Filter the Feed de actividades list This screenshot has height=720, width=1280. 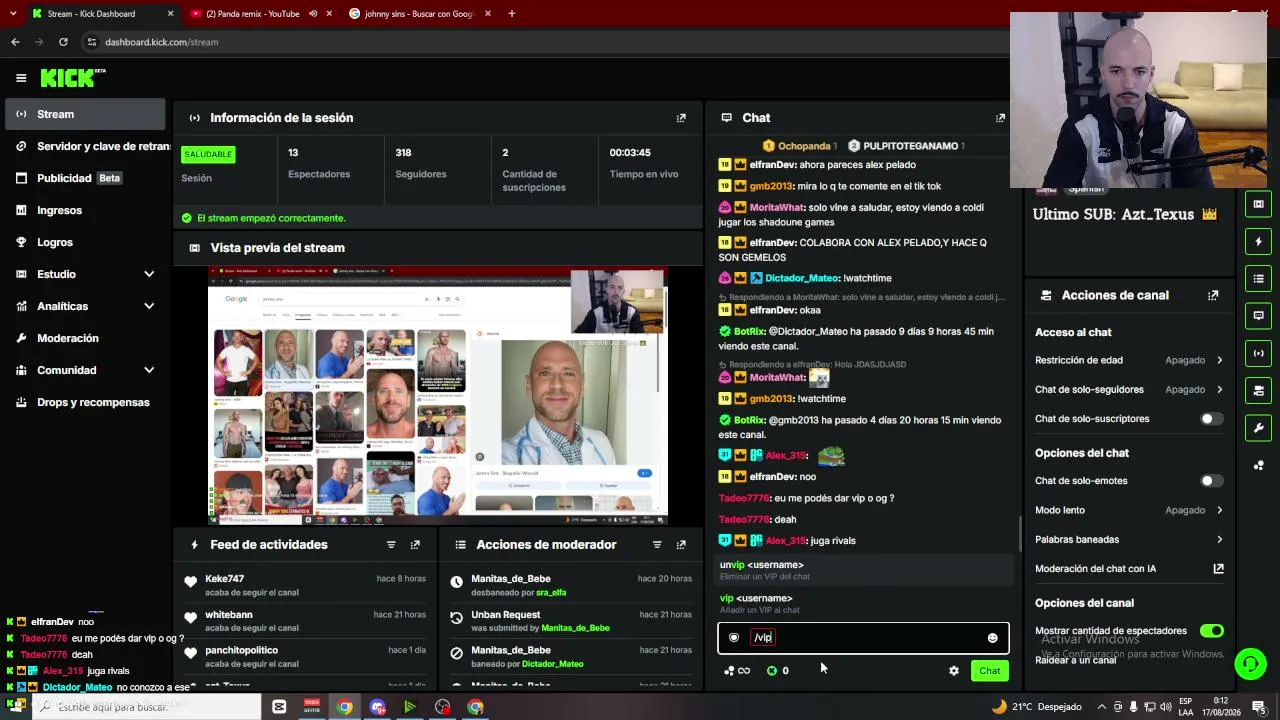pos(391,545)
